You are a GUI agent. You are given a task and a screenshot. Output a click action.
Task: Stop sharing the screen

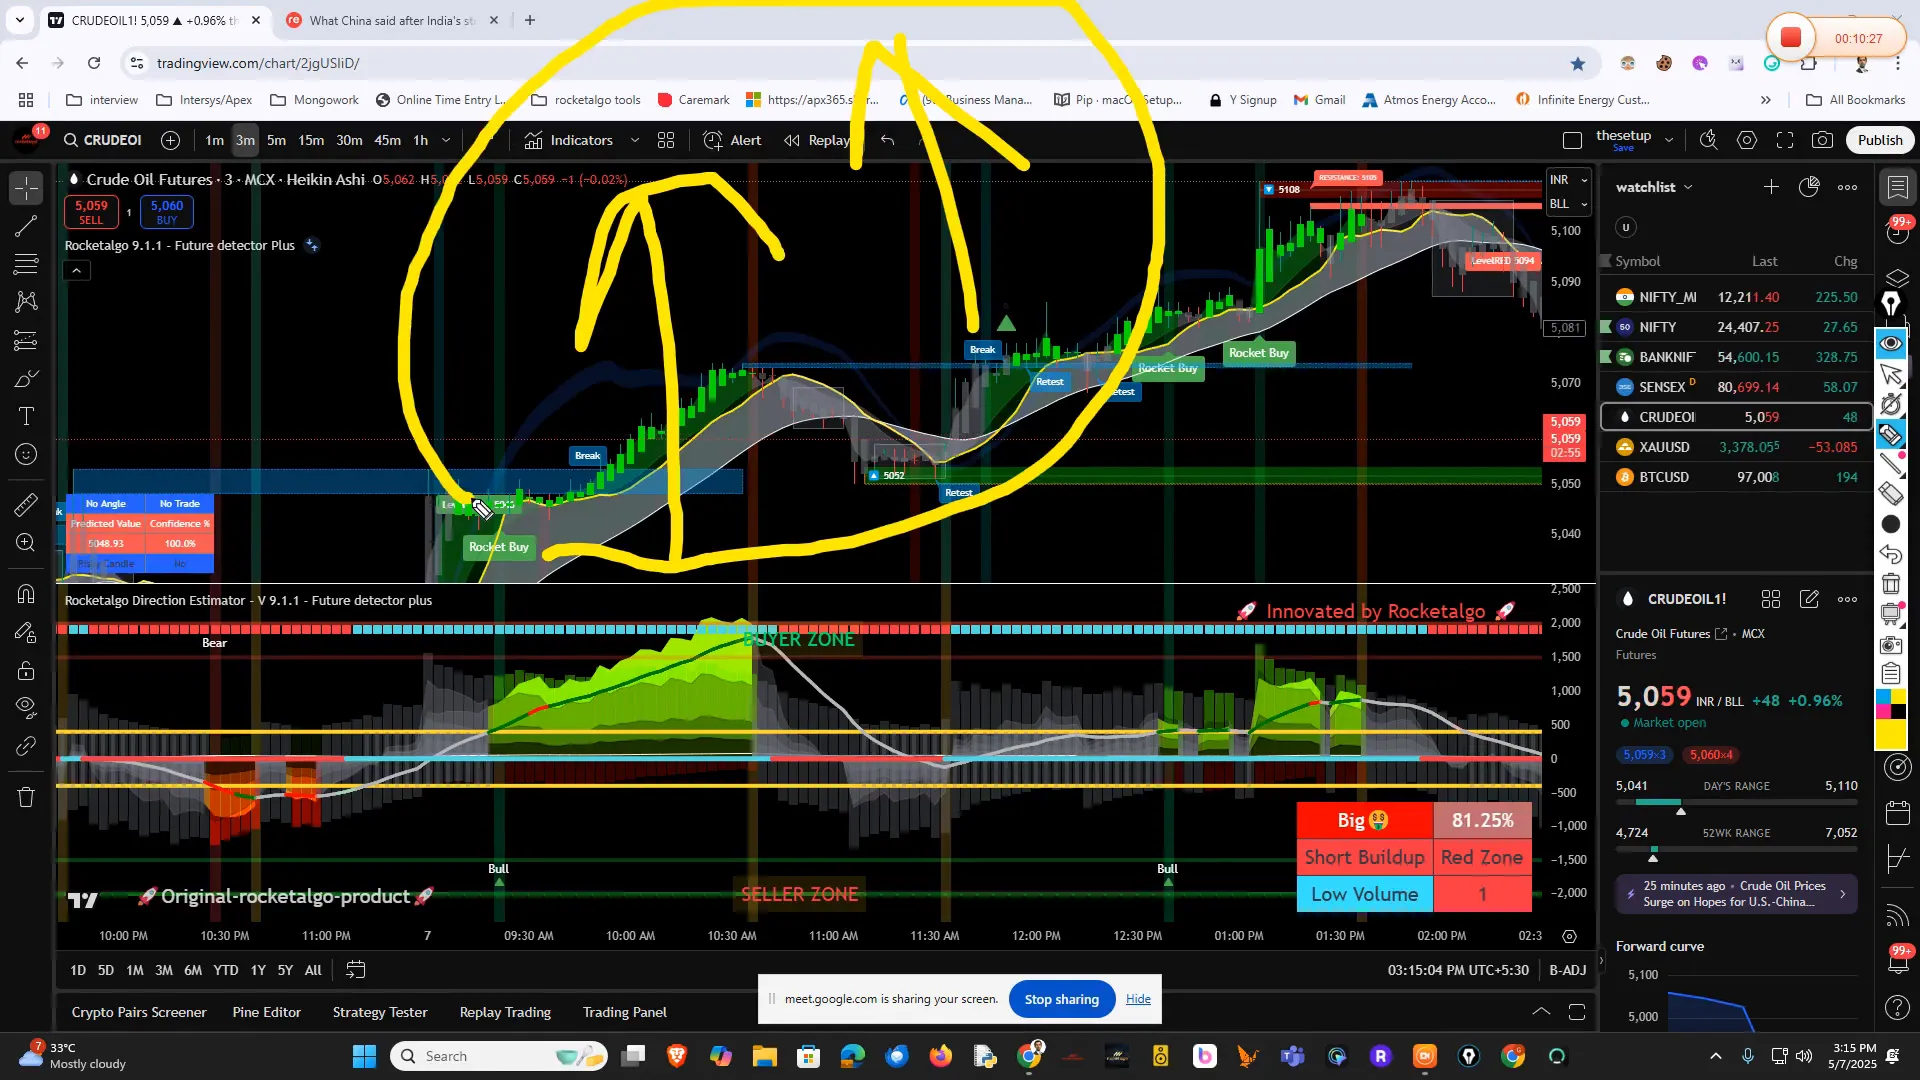1062,999
